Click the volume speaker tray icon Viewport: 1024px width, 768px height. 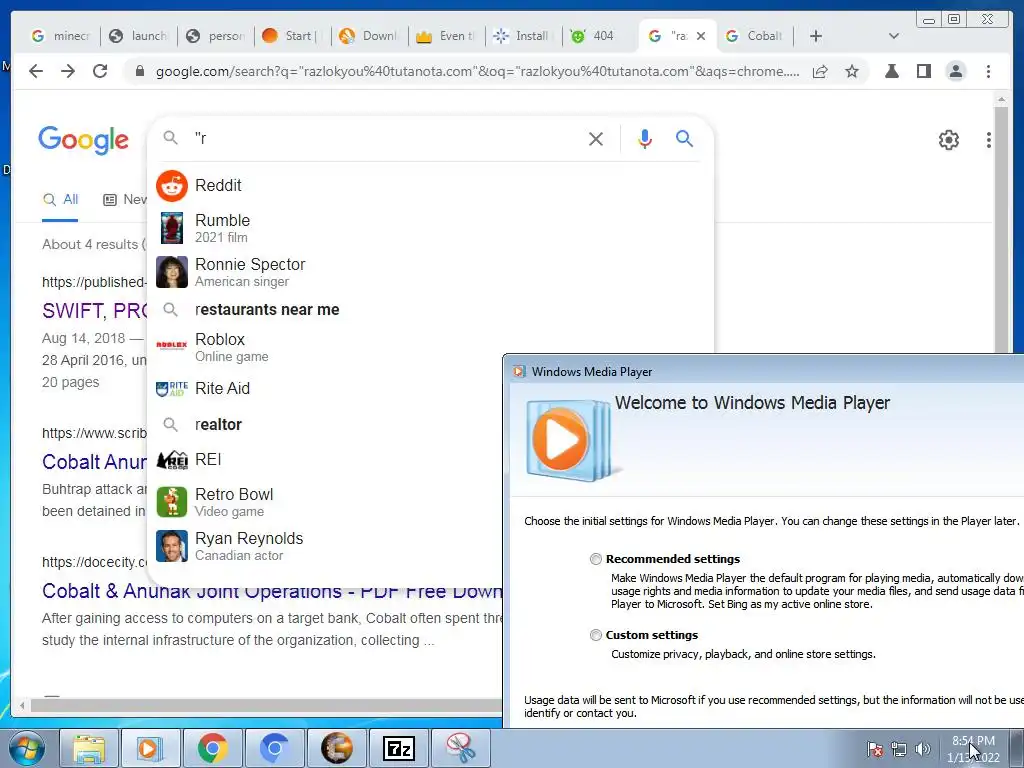922,749
